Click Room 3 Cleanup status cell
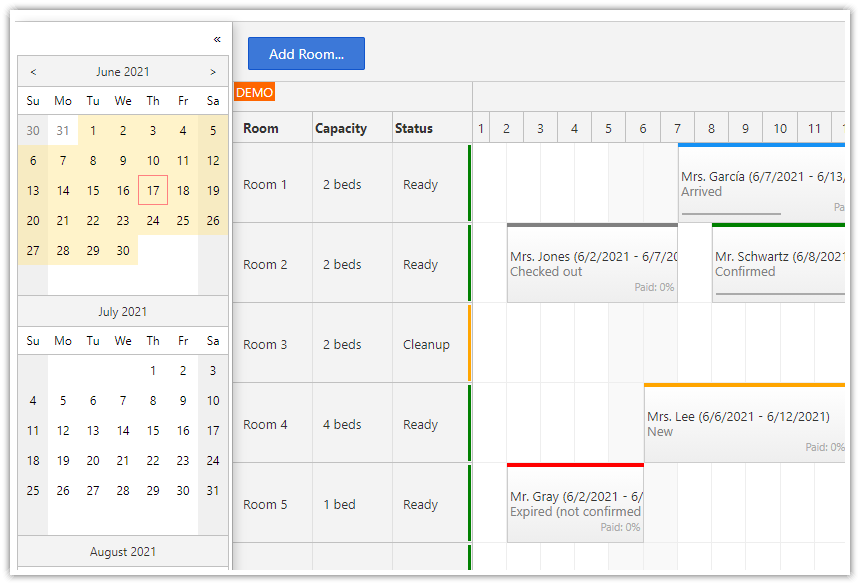This screenshot has height=585, width=860. [x=426, y=344]
